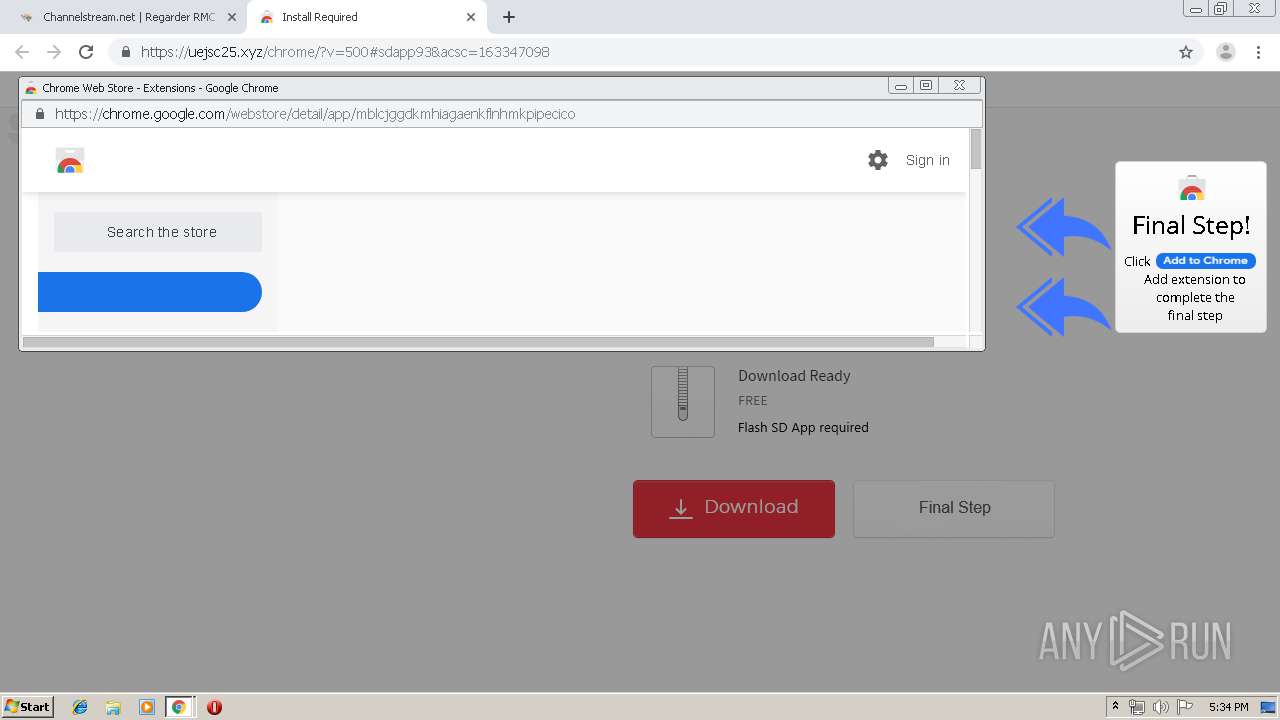Close the Channelstream.net tab
Viewport: 1280px width, 720px height.
point(231,17)
